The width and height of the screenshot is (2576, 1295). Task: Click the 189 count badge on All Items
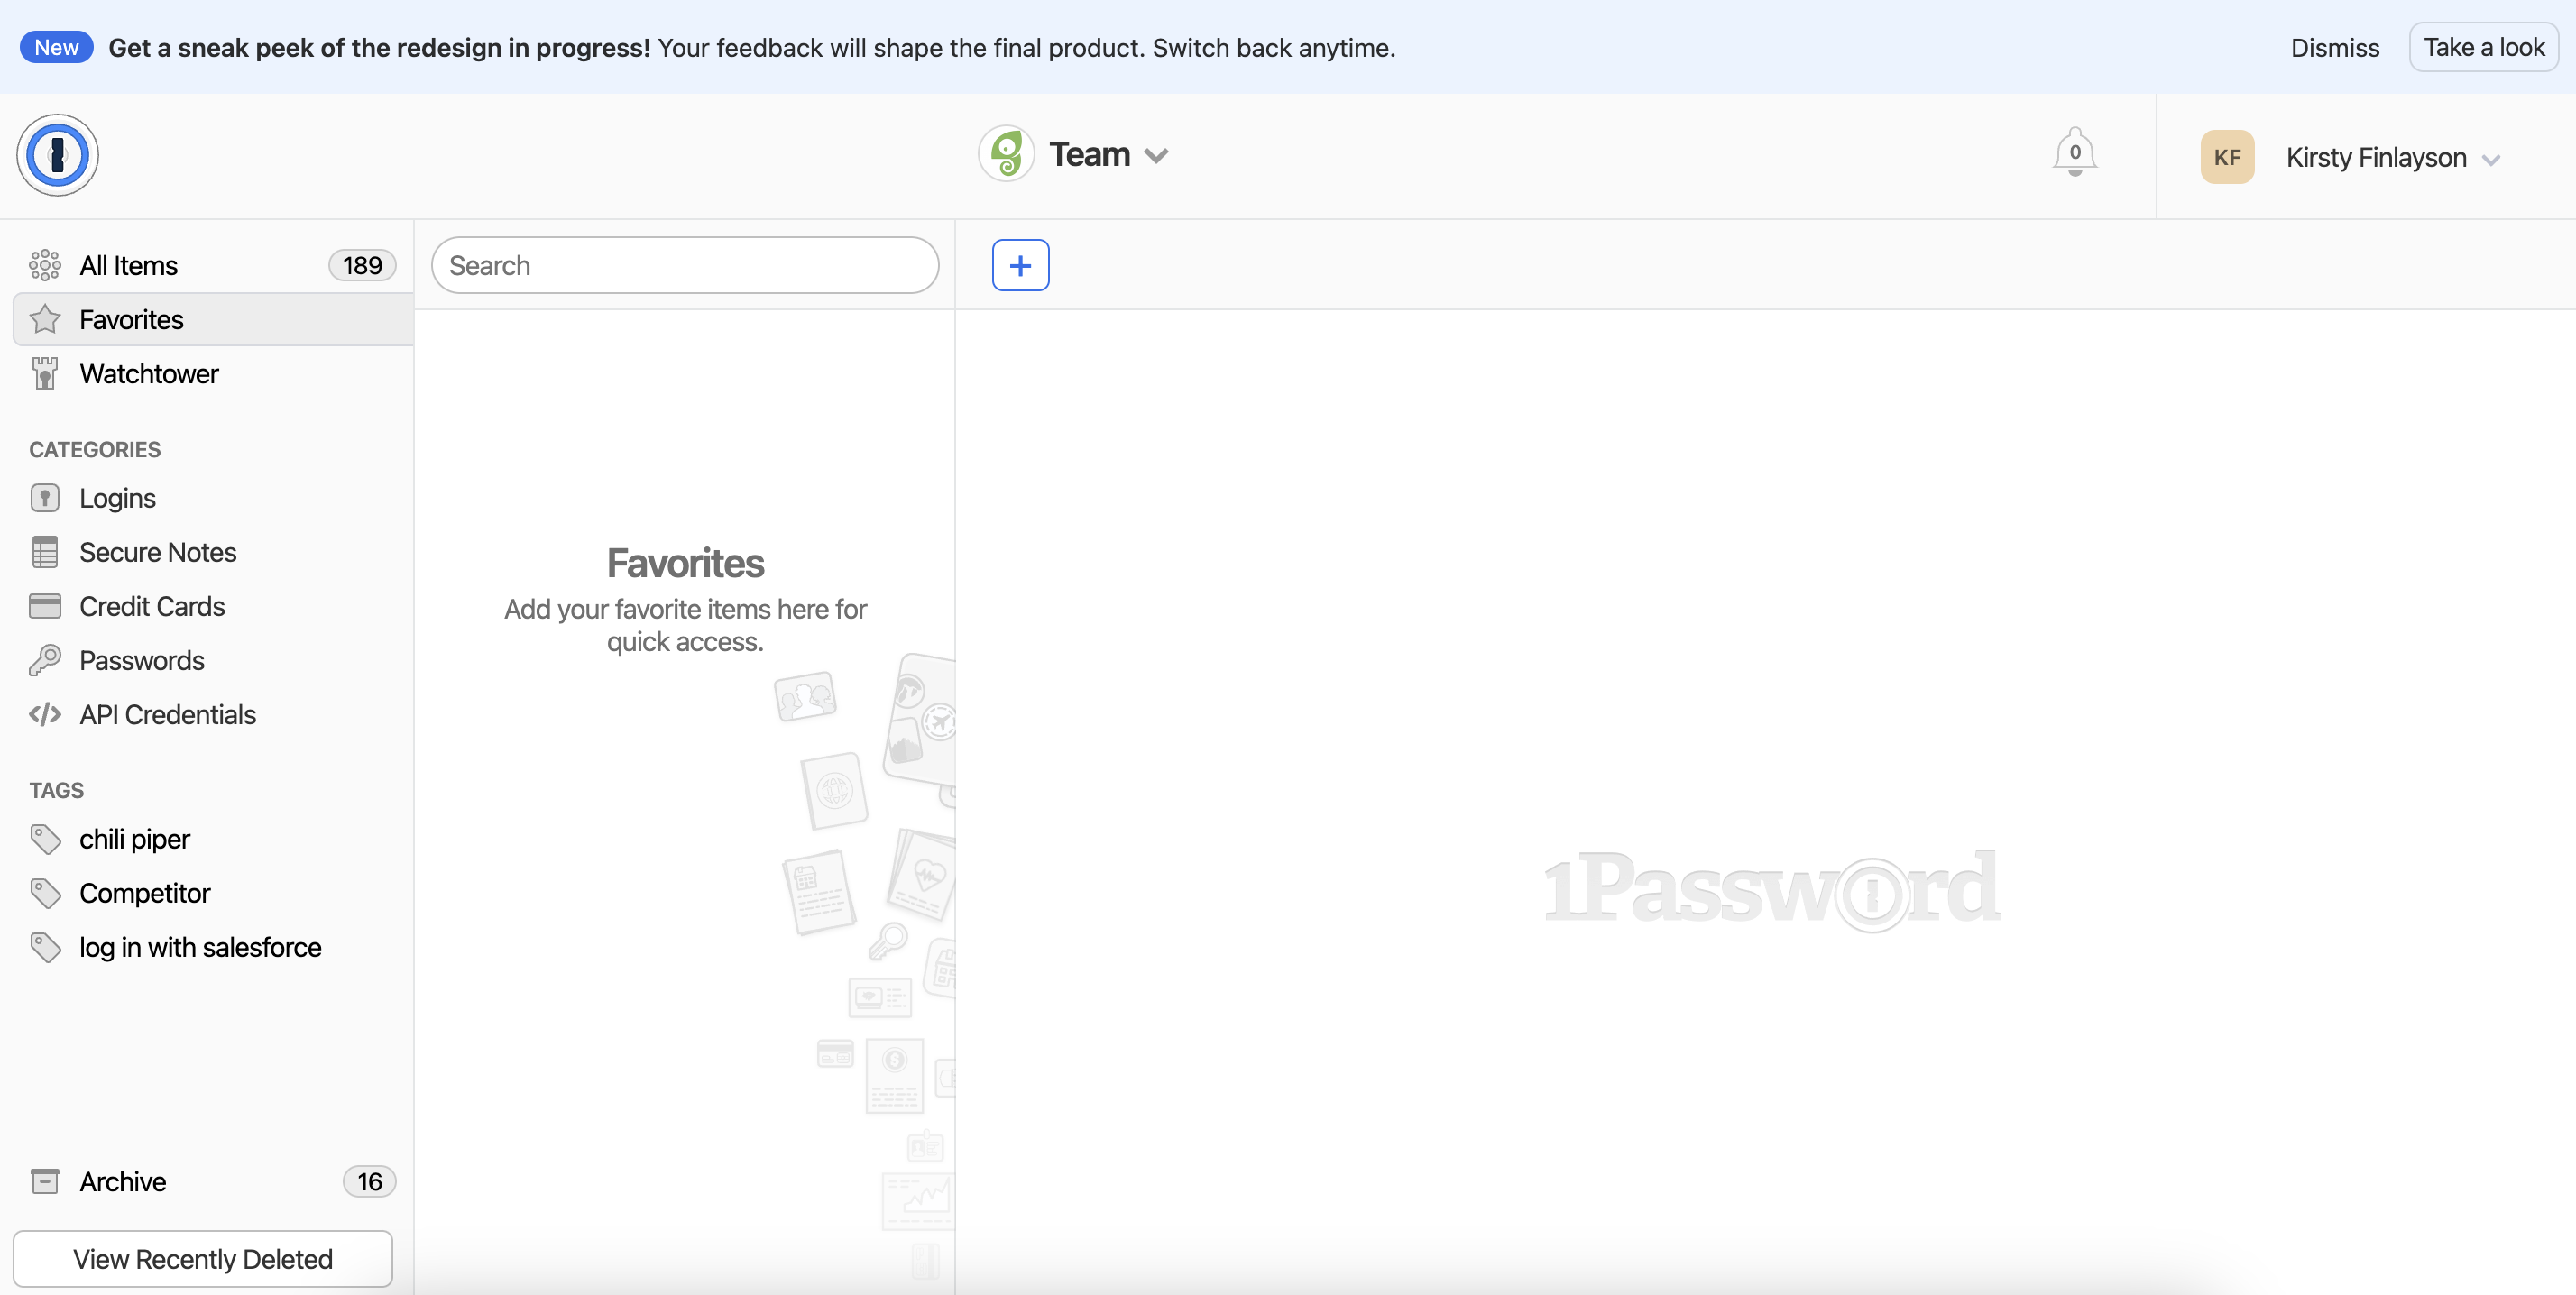coord(362,265)
